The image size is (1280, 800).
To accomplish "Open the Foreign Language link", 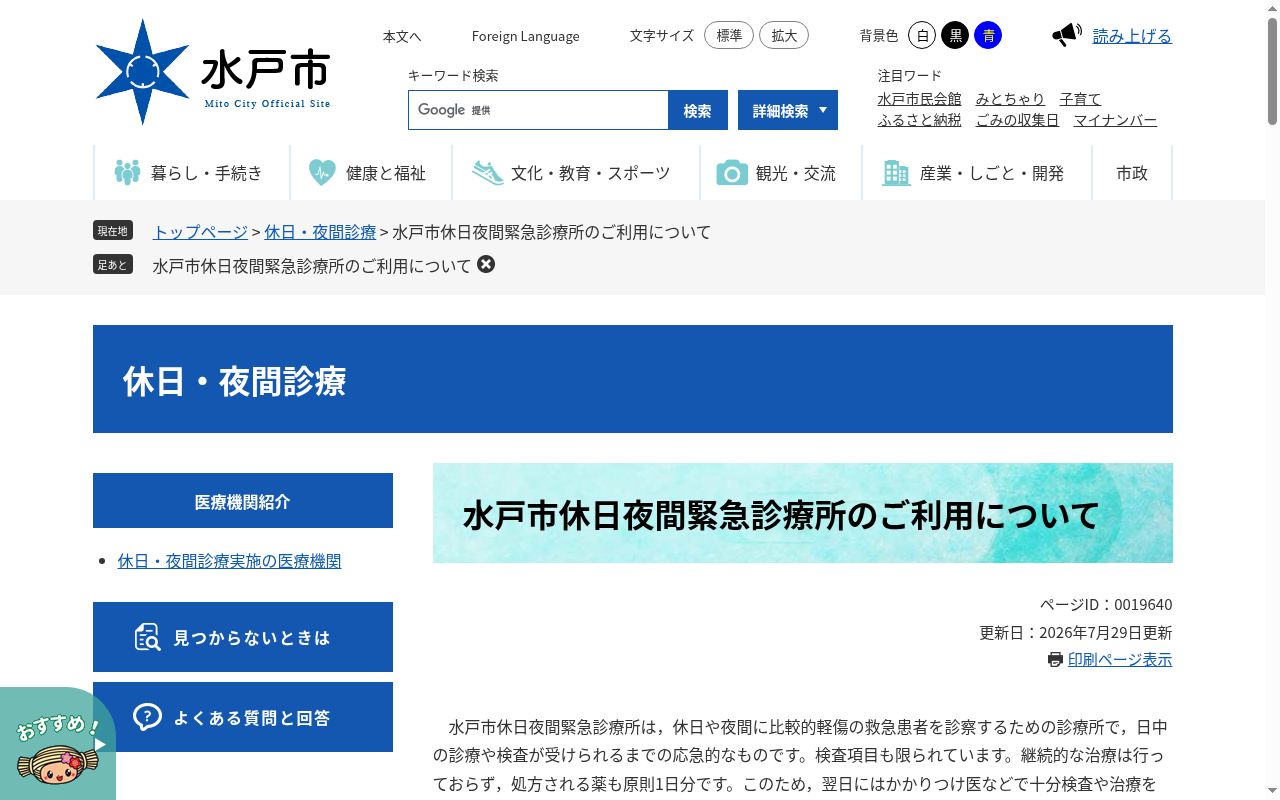I will point(526,36).
